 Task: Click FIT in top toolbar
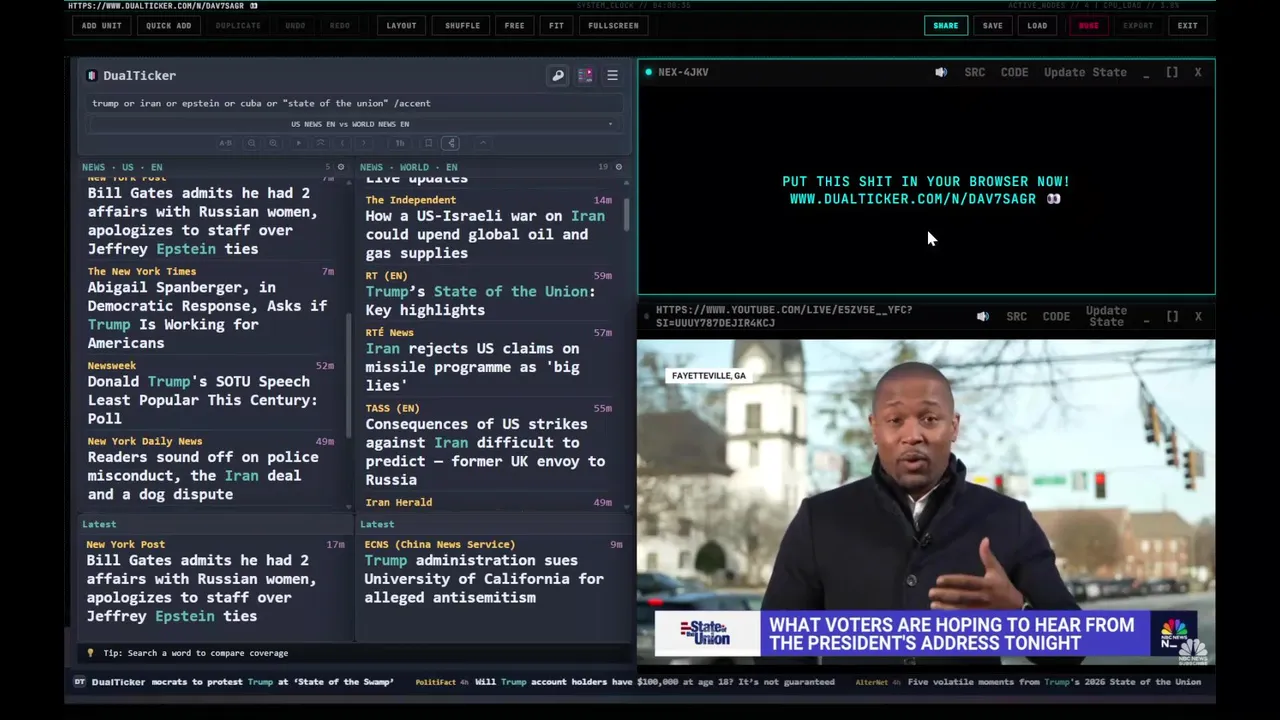[x=556, y=25]
